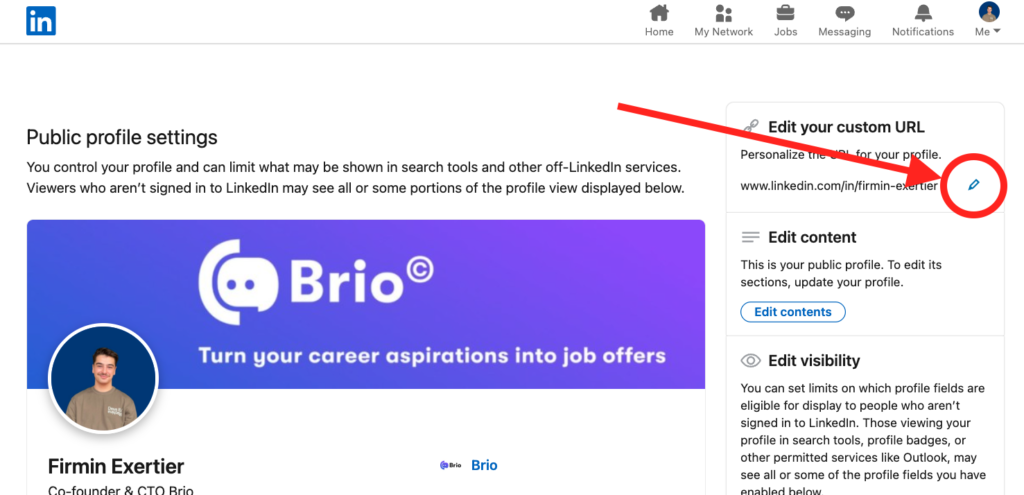1024x495 pixels.
Task: Open the Messaging chat icon
Action: (x=844, y=14)
